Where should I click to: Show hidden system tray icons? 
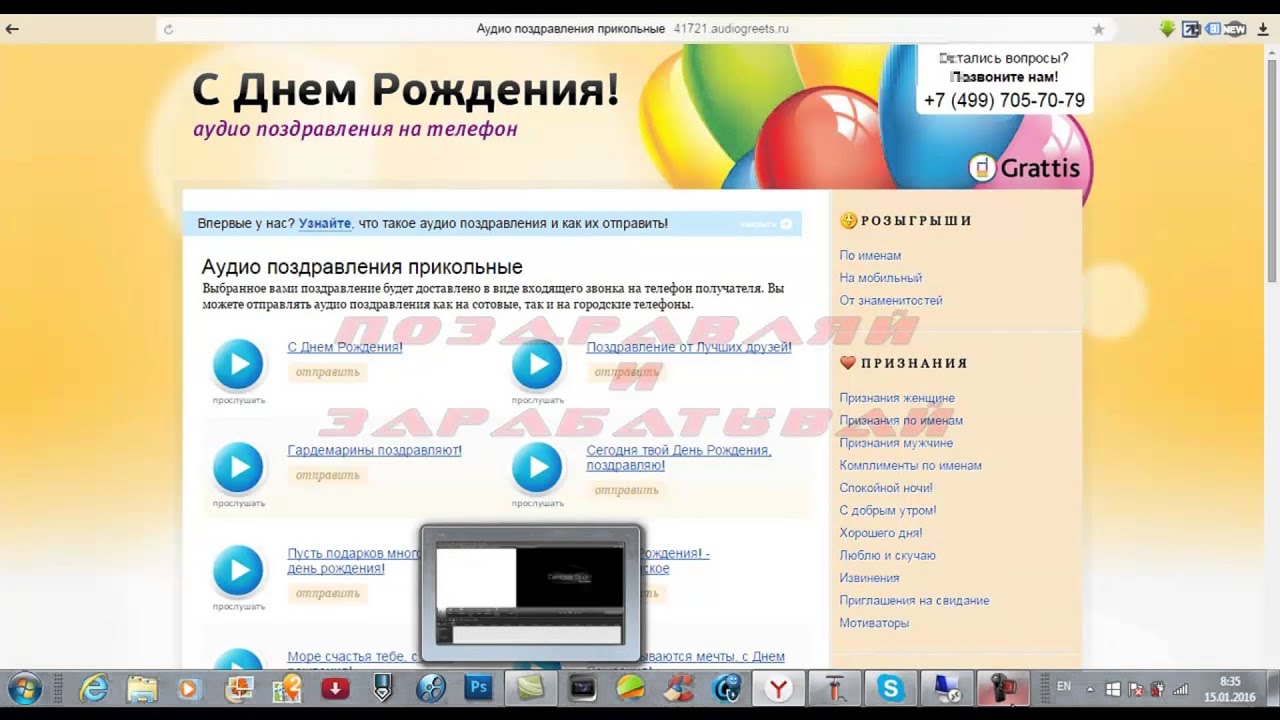point(1090,689)
